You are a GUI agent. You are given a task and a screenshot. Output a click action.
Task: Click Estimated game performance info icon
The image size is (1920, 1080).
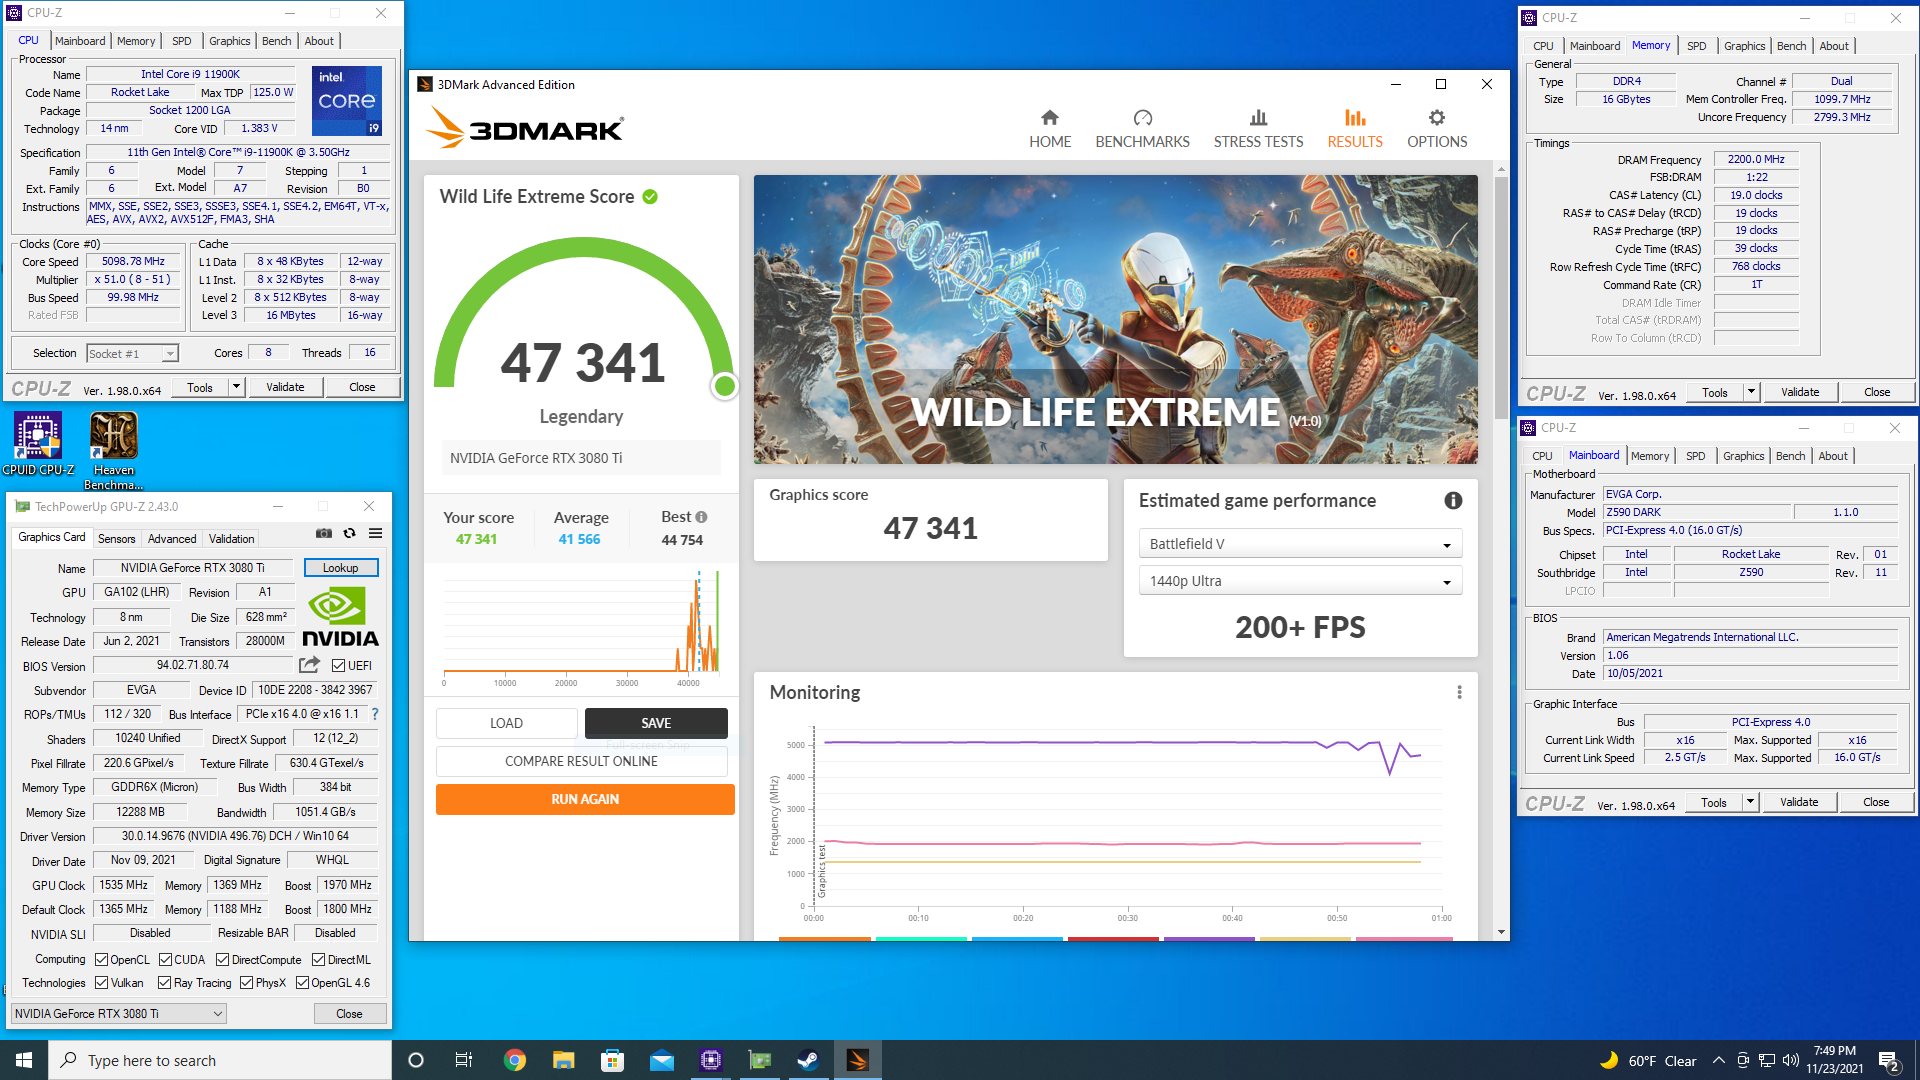(x=1453, y=500)
